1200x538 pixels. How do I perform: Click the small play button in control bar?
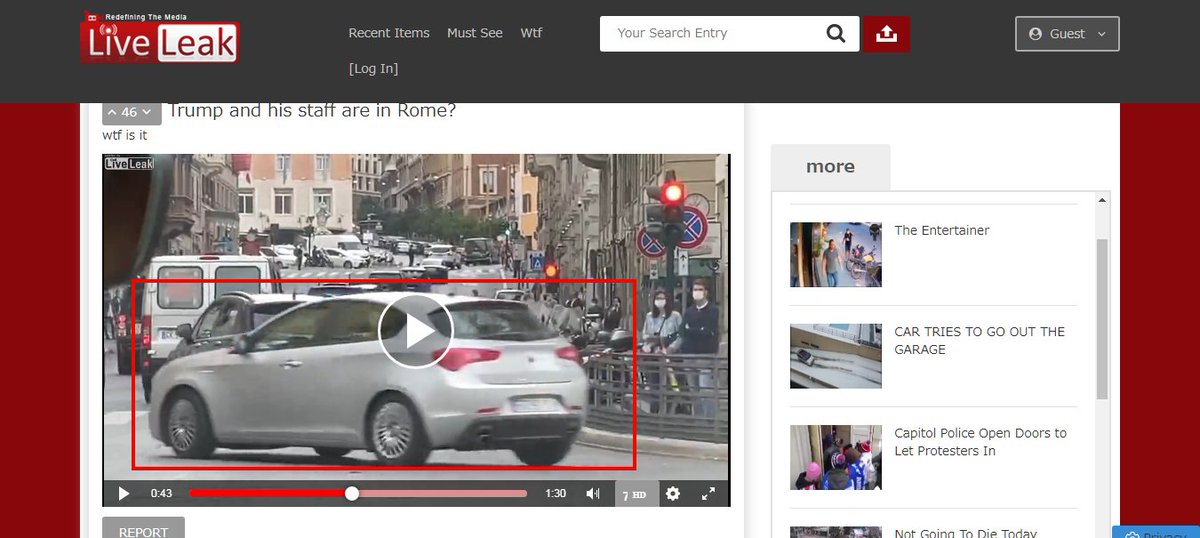(124, 493)
